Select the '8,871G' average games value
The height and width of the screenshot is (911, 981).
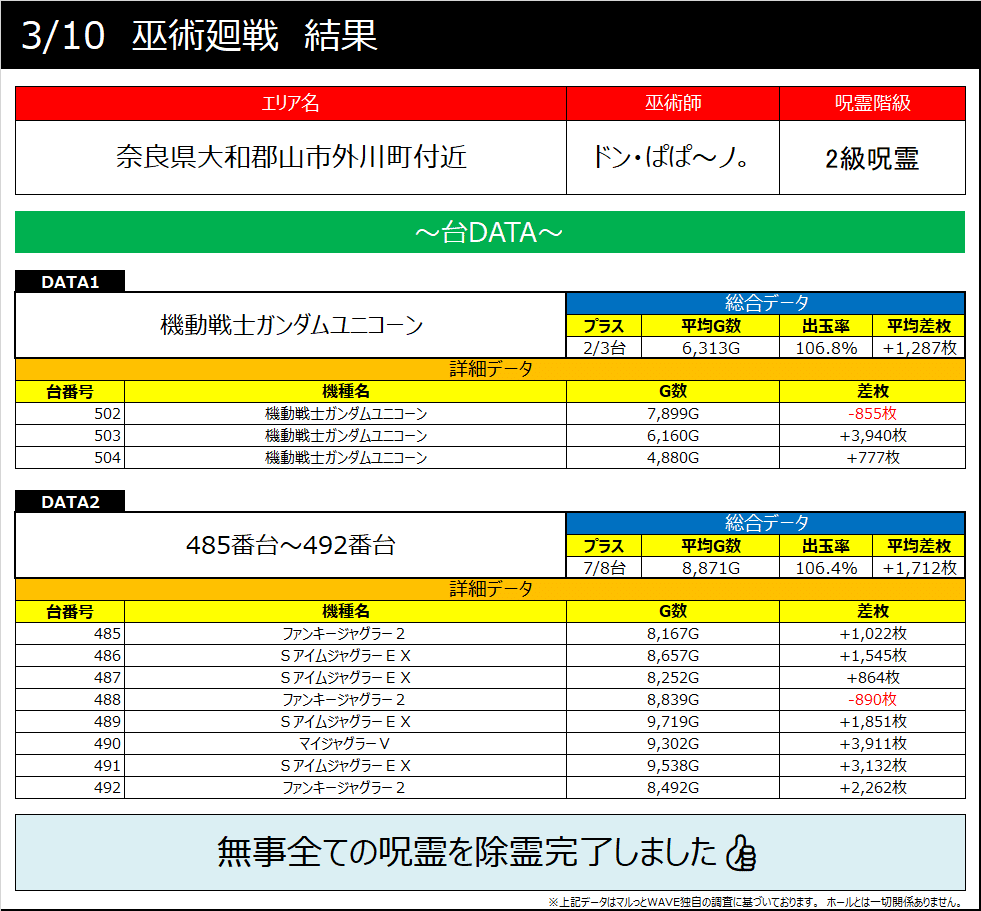click(x=710, y=567)
